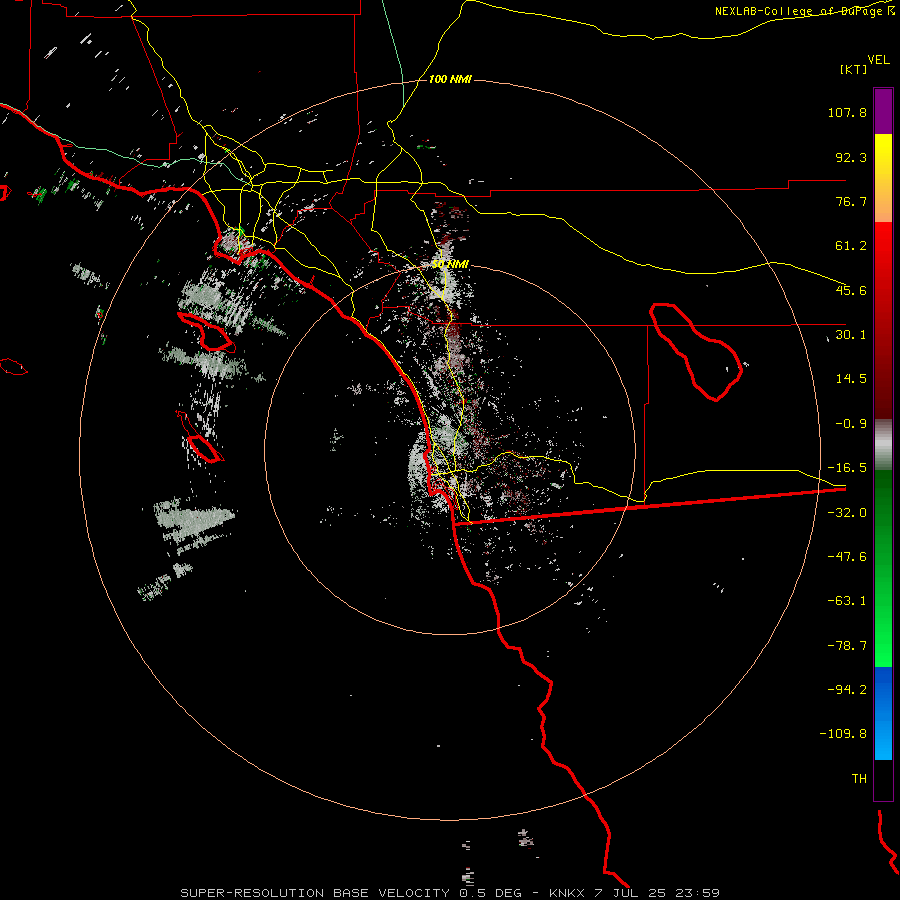900x900 pixels.
Task: Click the 30.1 velocity scale value
Action: (x=851, y=335)
